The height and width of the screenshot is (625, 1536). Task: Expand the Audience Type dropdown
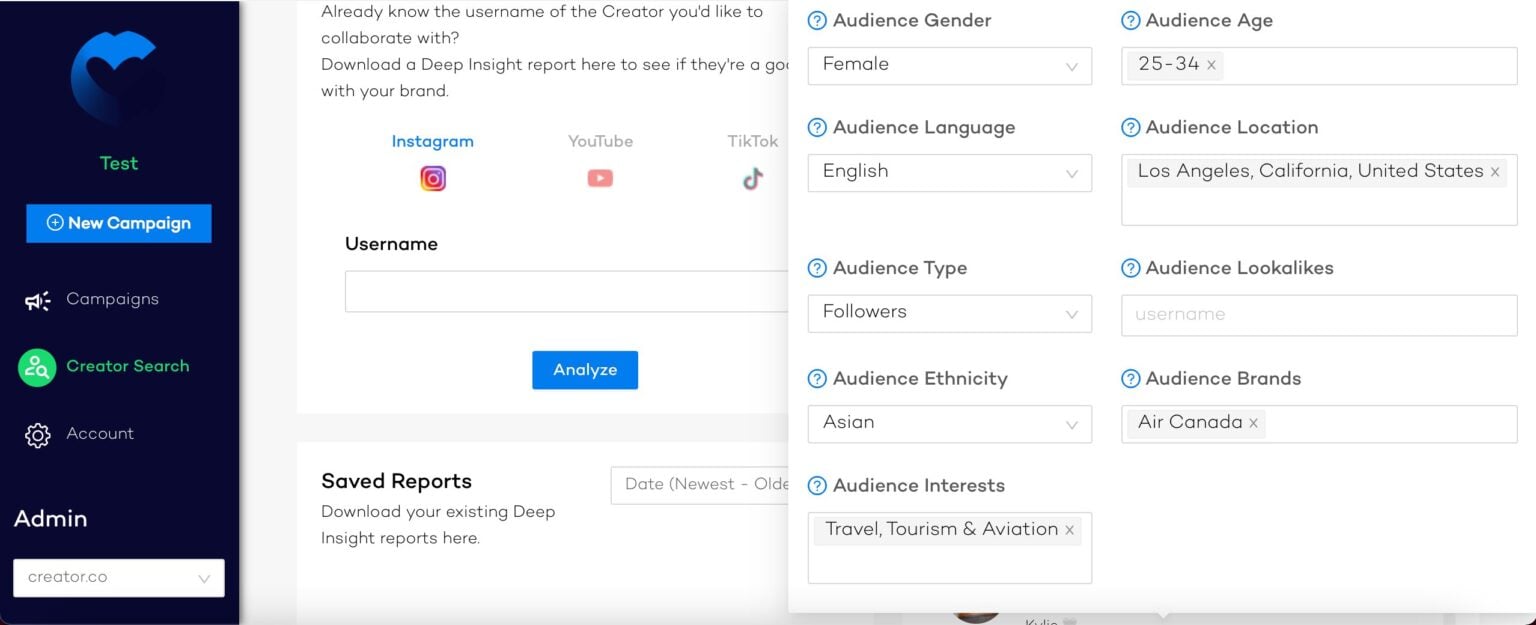coord(948,312)
